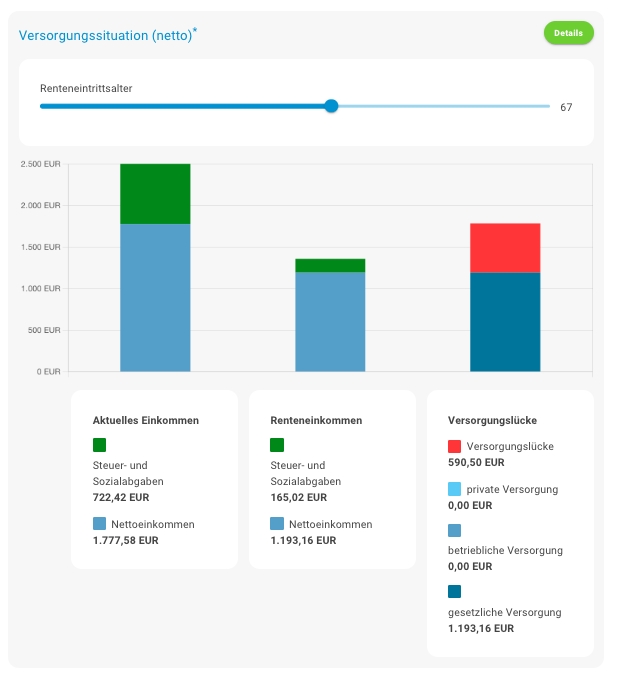Select the red Versorgungslücke bar segment
Image resolution: width=618 pixels, height=673 pixels.
[x=505, y=248]
